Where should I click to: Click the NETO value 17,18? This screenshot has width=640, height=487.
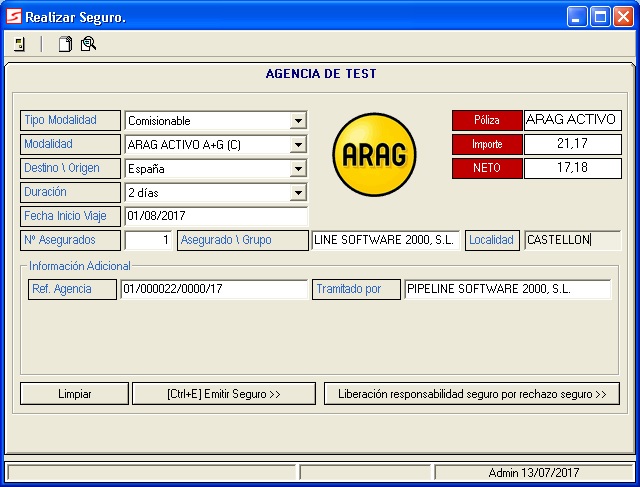[x=573, y=168]
